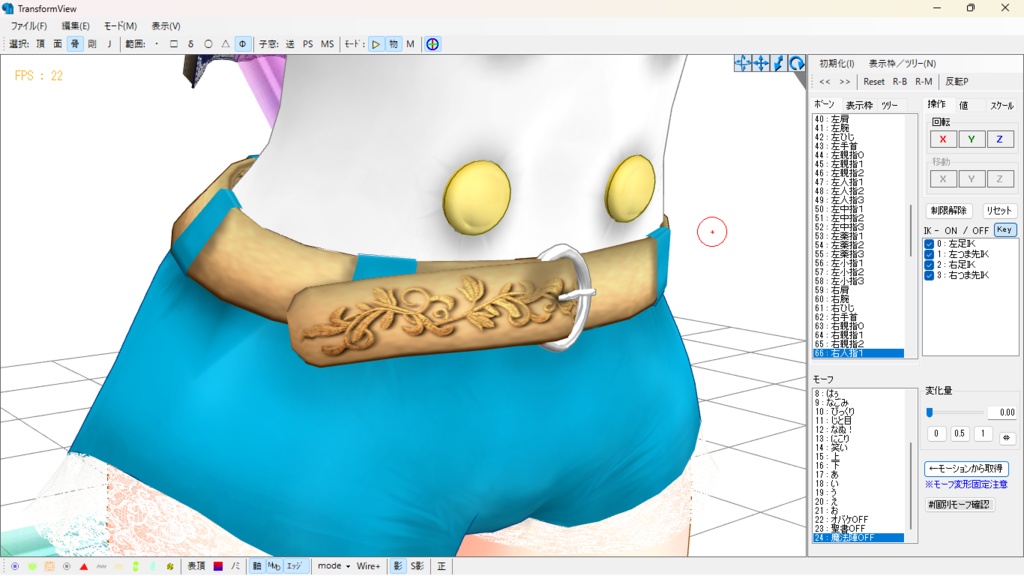1024x576 pixels.
Task: Click the viewport diagonal zoom arrow icon
Action: pos(778,63)
